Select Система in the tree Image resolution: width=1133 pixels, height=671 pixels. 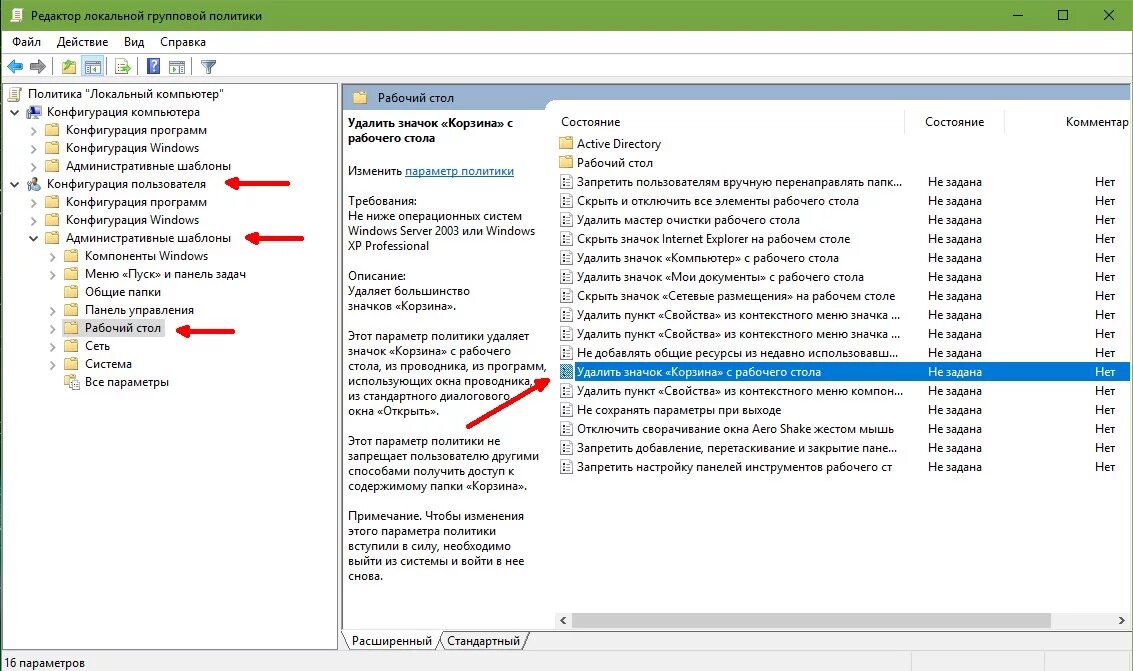(x=108, y=364)
